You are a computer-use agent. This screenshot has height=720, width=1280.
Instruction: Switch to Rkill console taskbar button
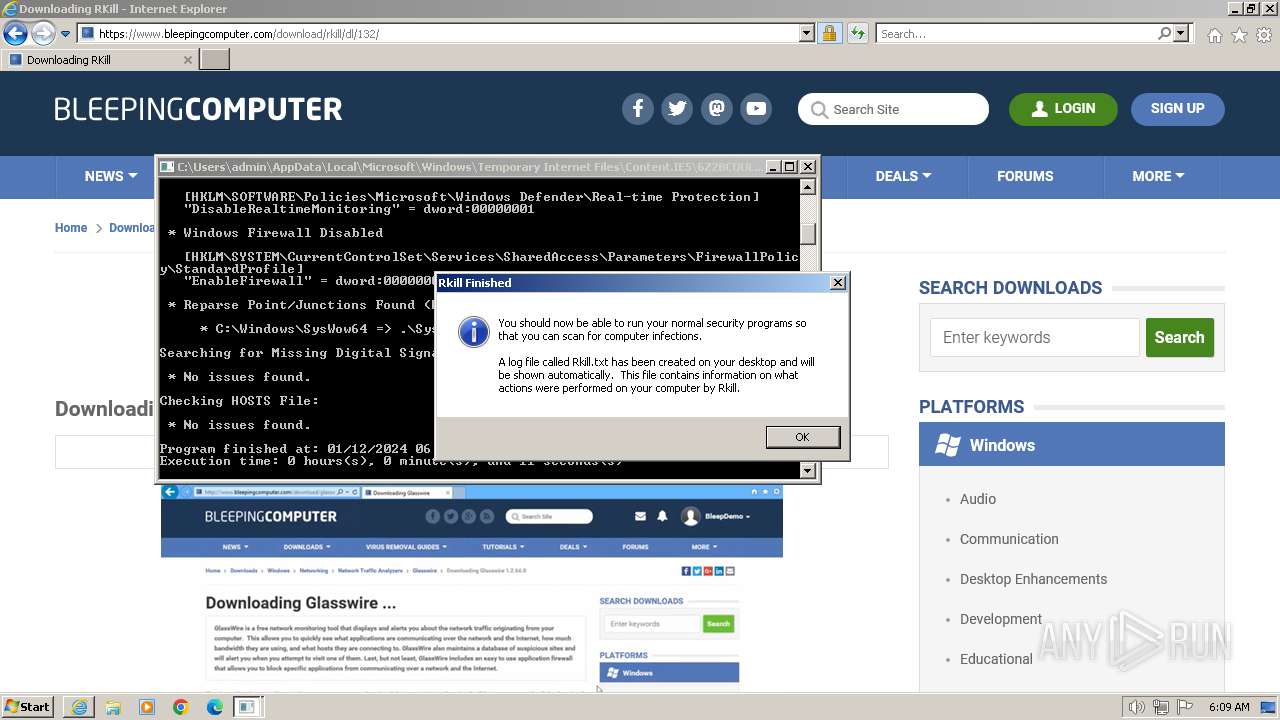click(247, 707)
